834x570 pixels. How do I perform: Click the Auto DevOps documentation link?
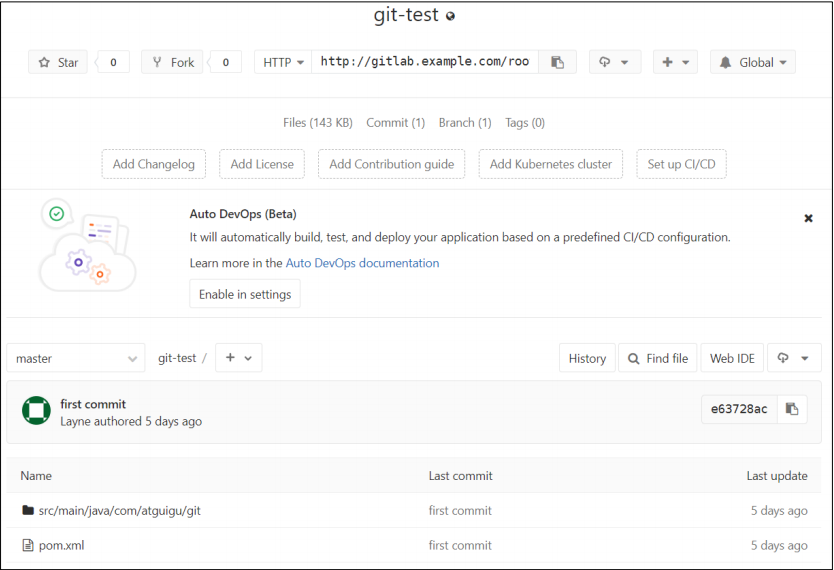(362, 263)
